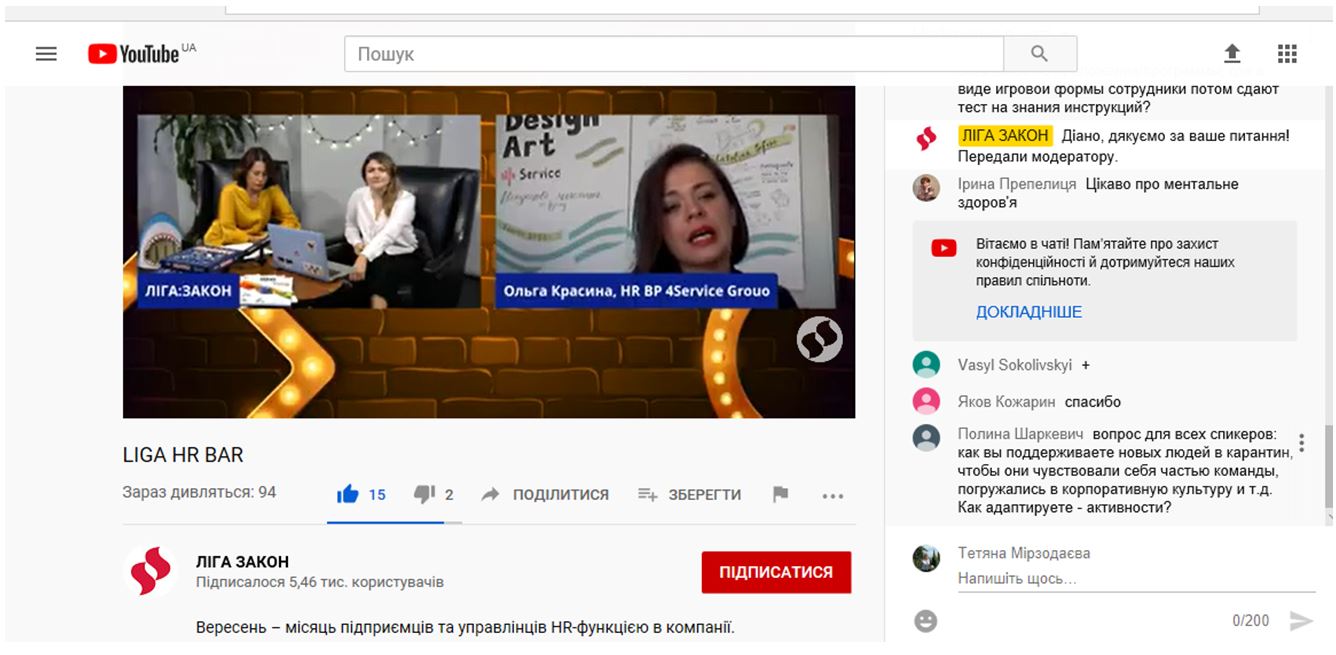This screenshot has height=655, width=1336.
Task: Click Ірина Препелиця avatar in chat
Action: coord(926,187)
